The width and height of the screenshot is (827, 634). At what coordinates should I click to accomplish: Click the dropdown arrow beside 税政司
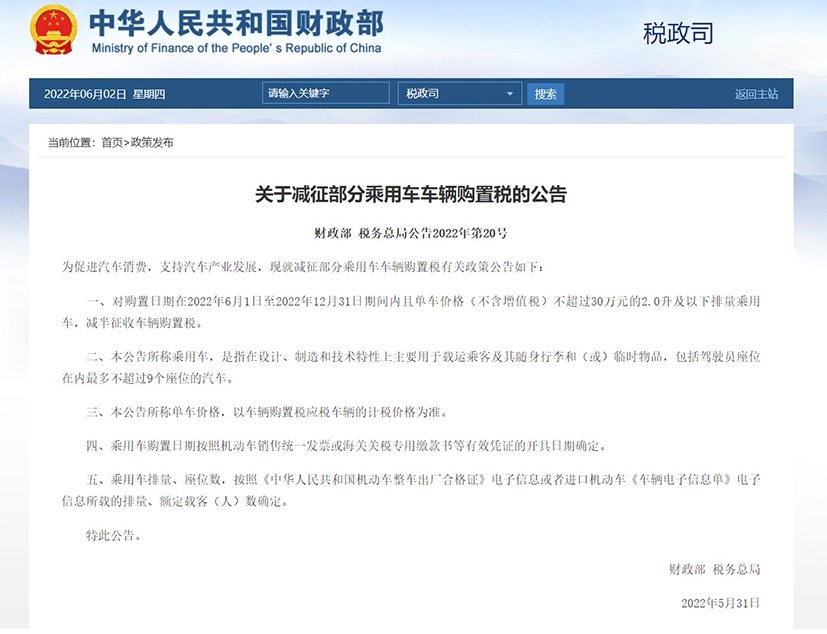509,94
